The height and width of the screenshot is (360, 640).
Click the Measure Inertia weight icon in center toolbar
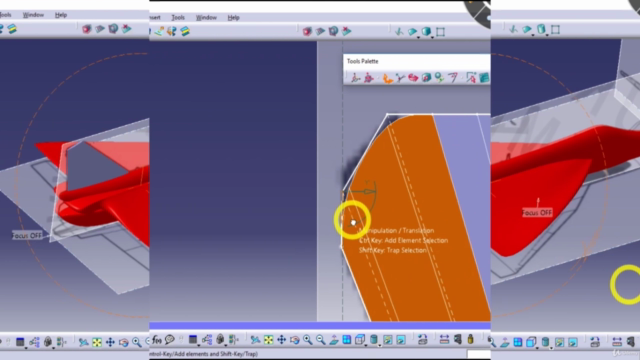click(470, 339)
